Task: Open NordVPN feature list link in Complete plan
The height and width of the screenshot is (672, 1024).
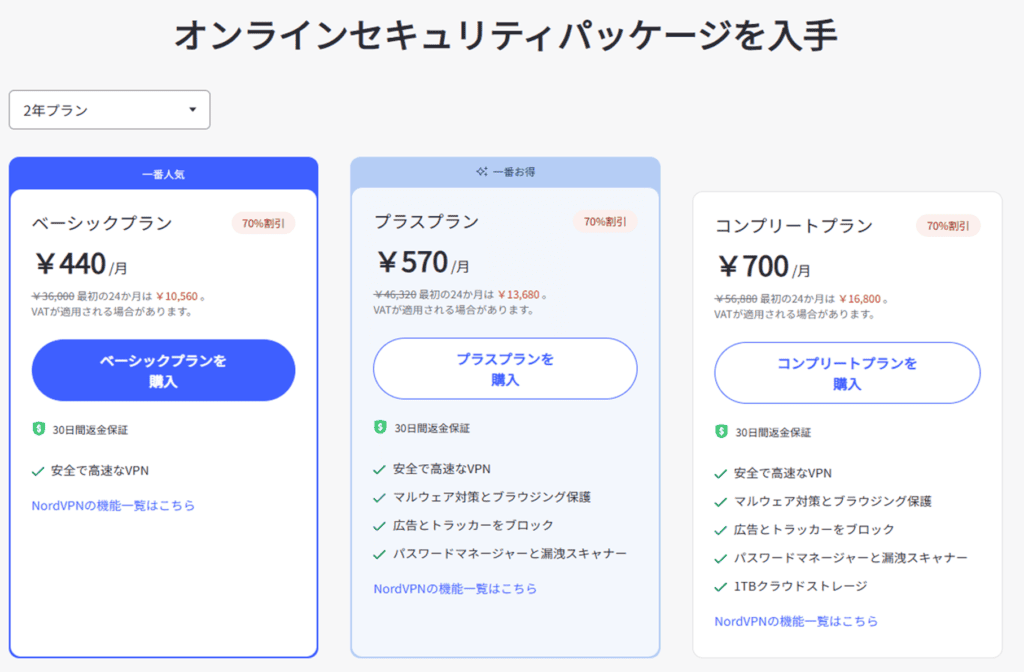Action: pyautogui.click(x=796, y=621)
